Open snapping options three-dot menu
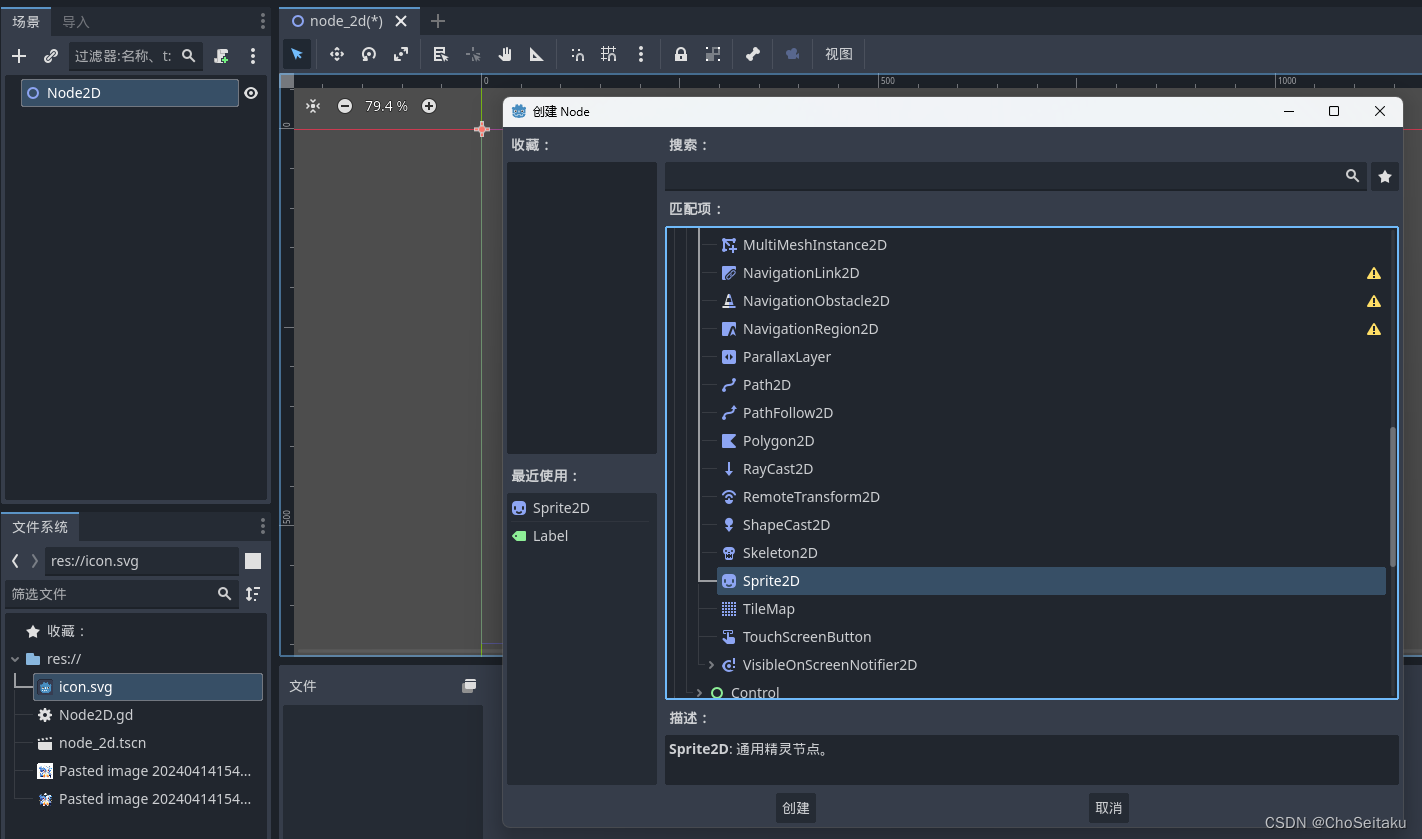1422x839 pixels. pos(641,54)
